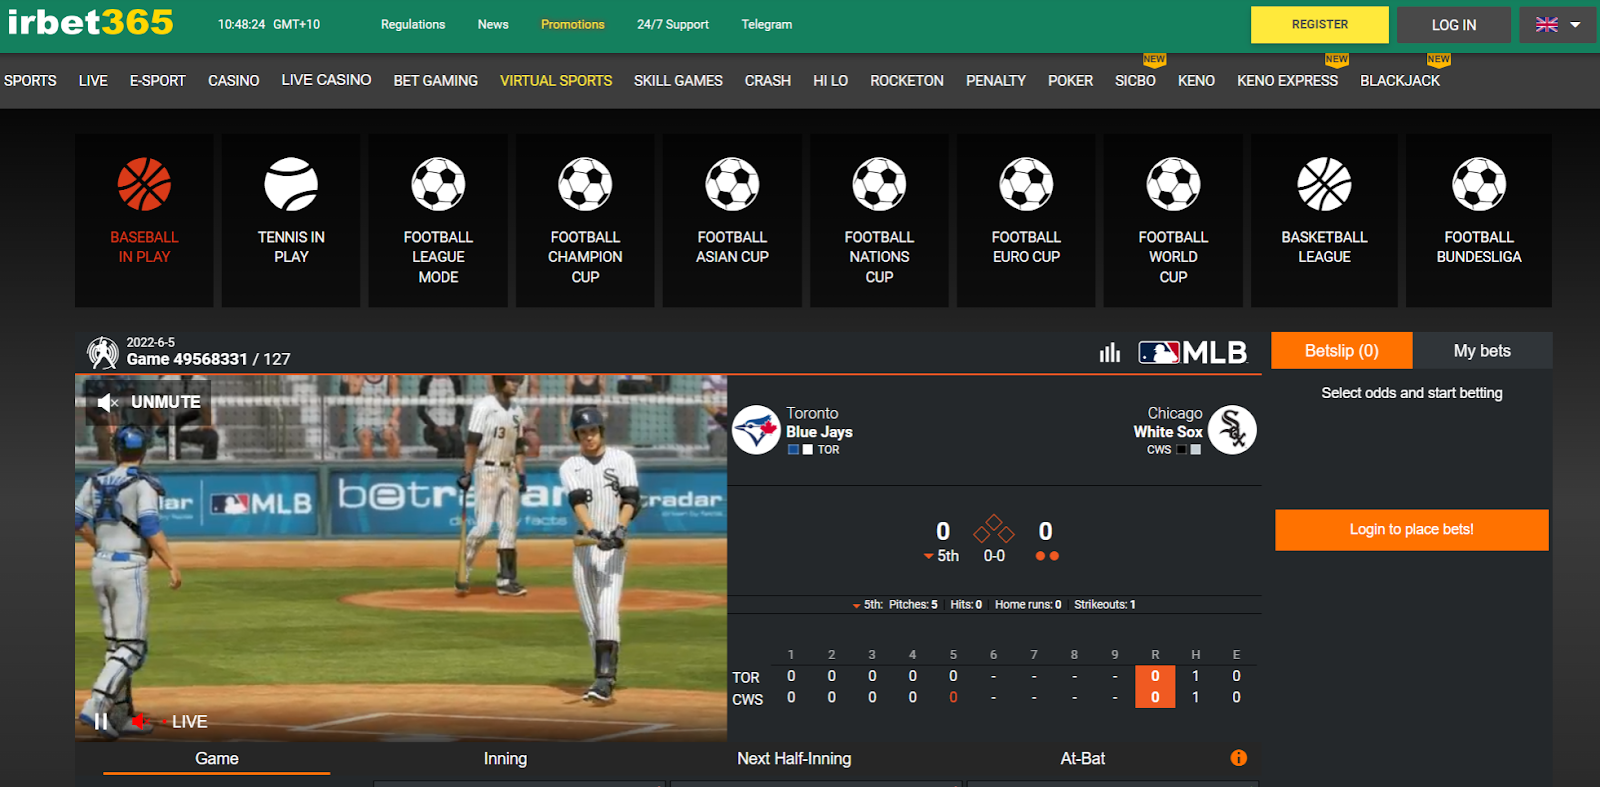Open the Telegram link
1600x787 pixels.
coord(767,25)
